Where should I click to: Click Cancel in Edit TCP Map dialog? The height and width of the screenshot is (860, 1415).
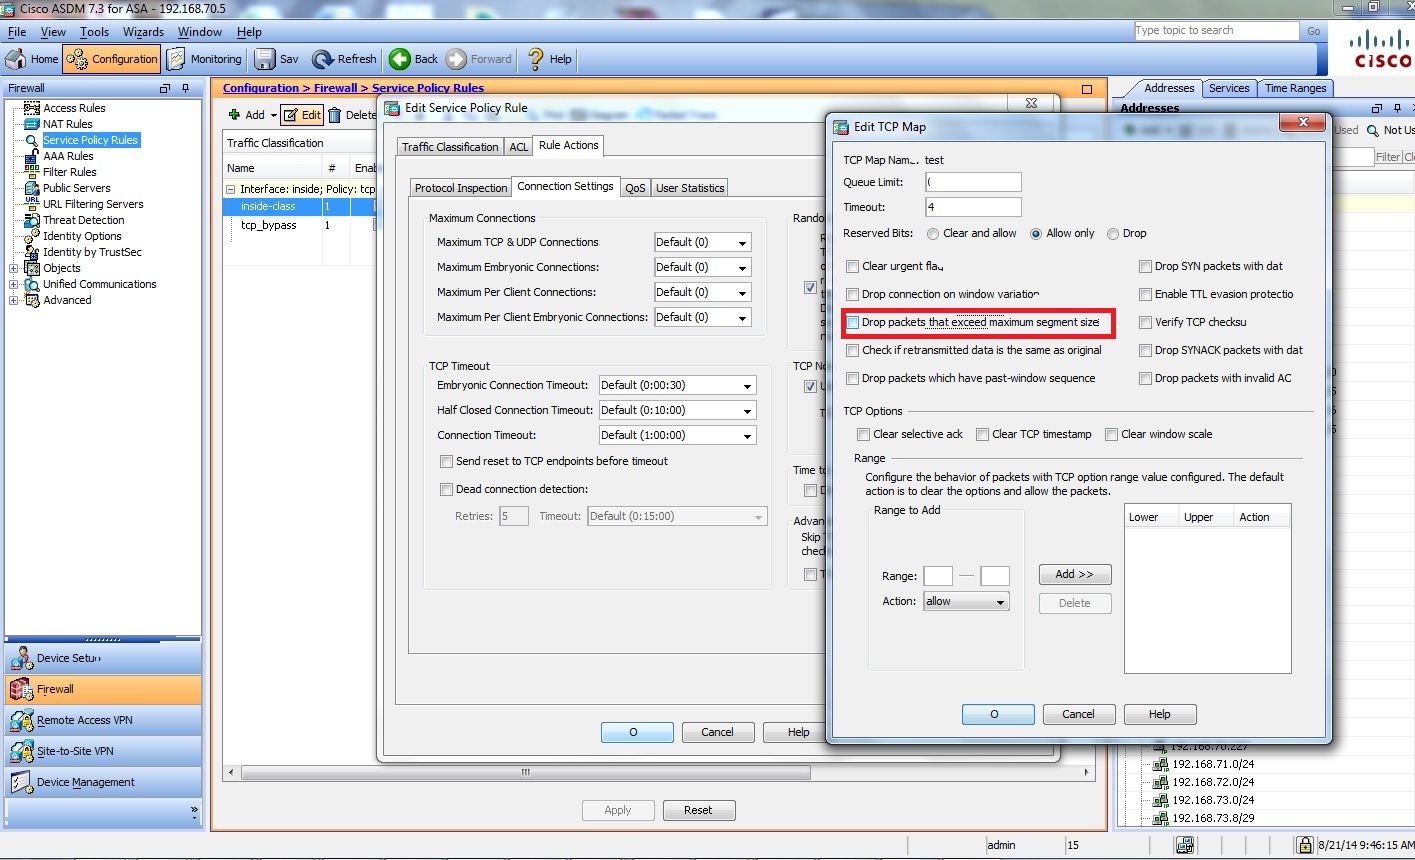coord(1078,714)
